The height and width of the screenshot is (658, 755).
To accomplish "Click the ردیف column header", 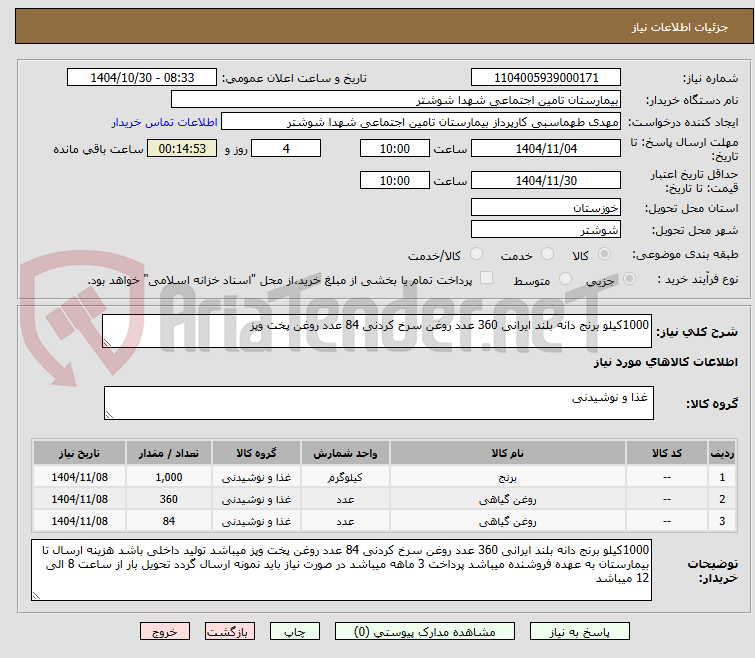I will [x=722, y=453].
